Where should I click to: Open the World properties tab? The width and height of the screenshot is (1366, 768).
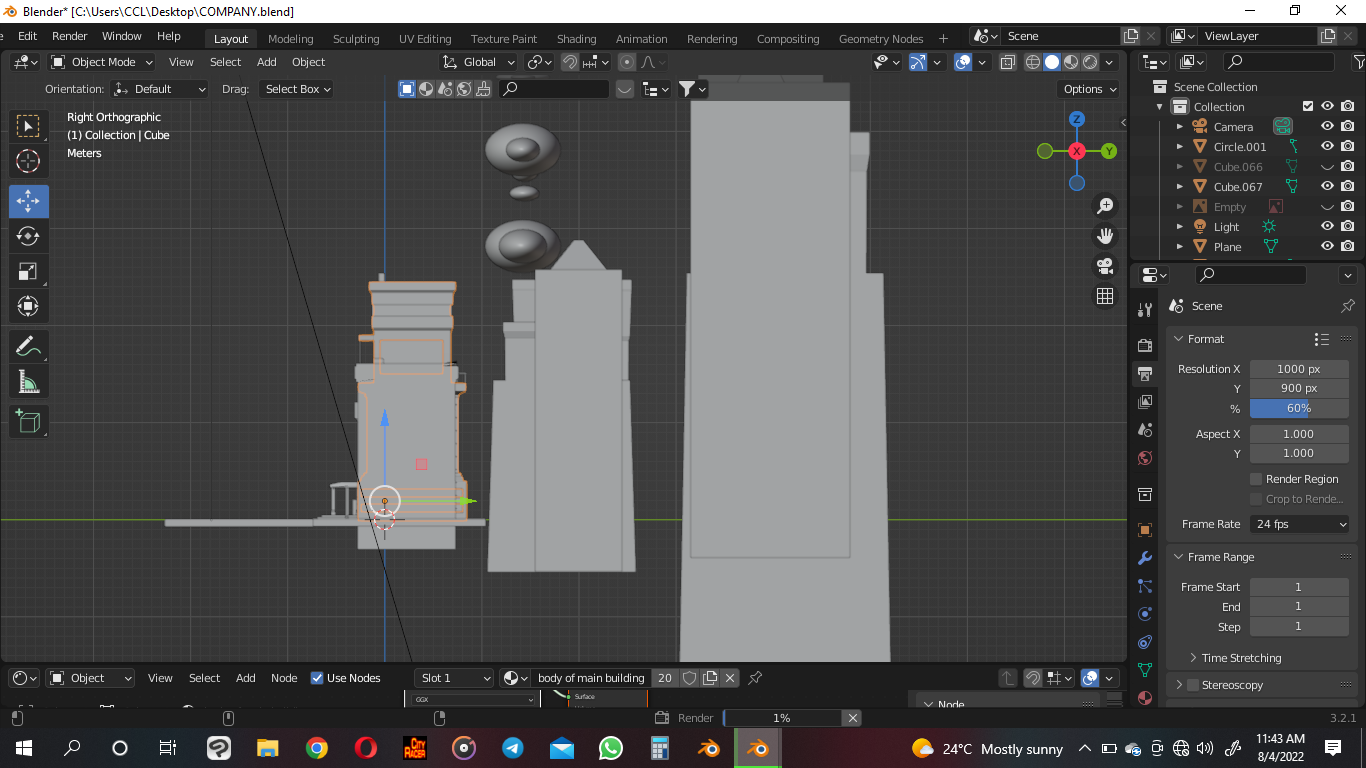click(x=1145, y=458)
